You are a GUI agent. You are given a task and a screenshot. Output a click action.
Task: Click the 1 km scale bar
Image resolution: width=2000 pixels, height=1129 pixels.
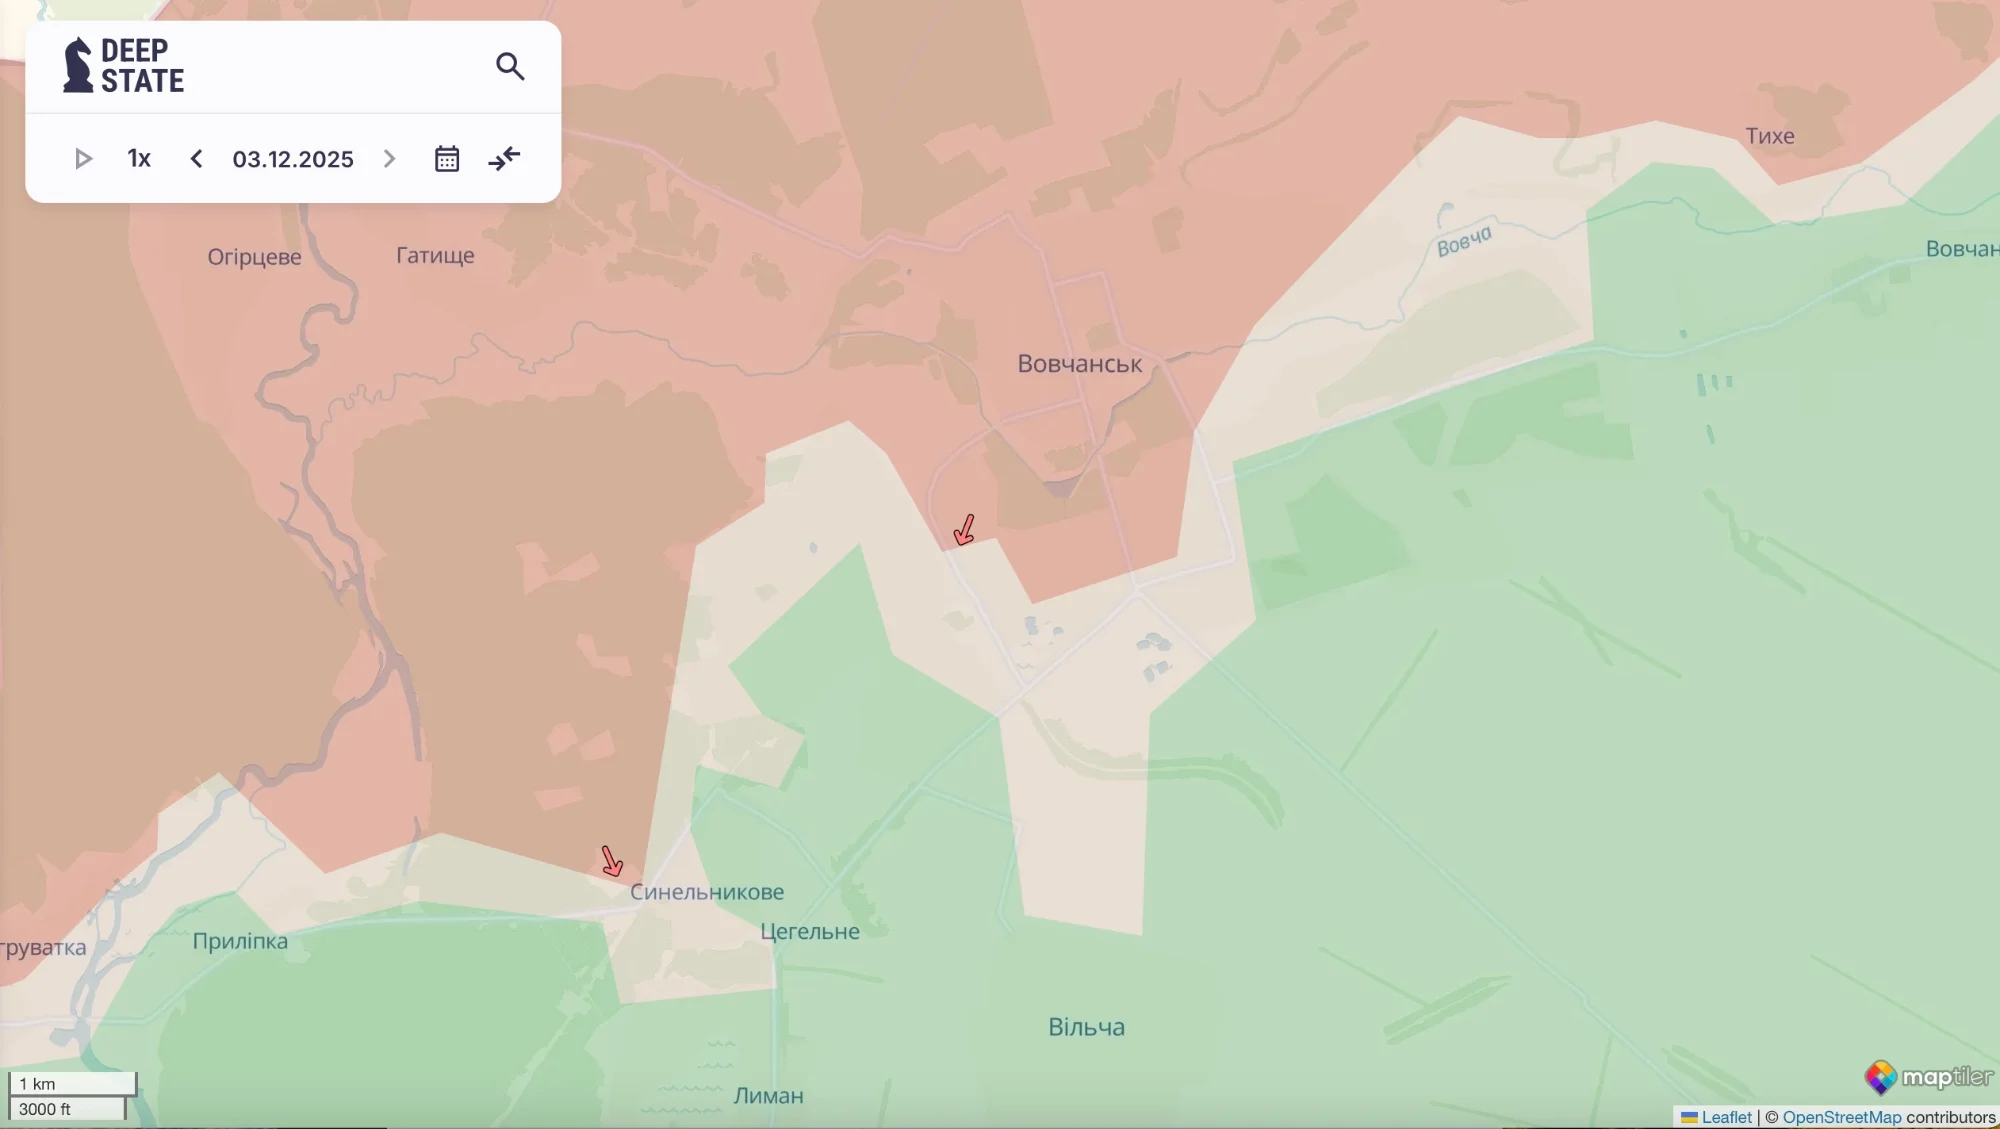pos(72,1084)
